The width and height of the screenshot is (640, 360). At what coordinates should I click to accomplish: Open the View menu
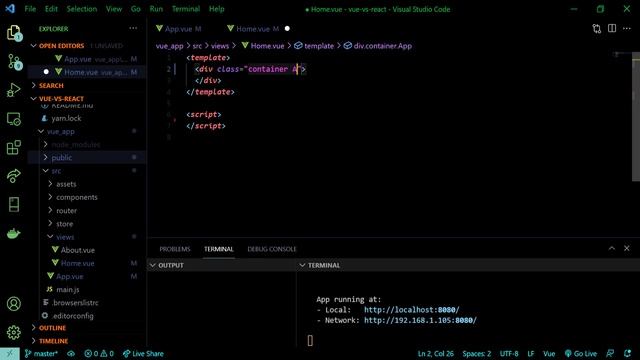[114, 9]
